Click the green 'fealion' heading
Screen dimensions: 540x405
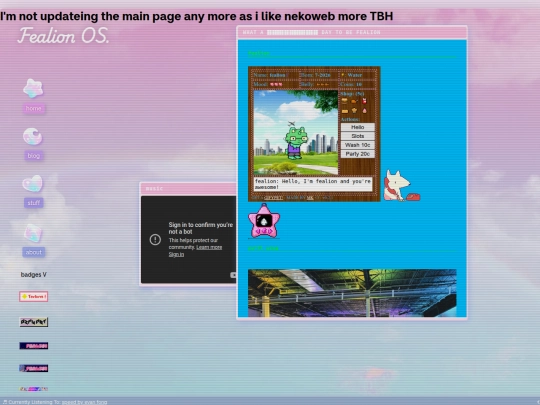(x=259, y=53)
